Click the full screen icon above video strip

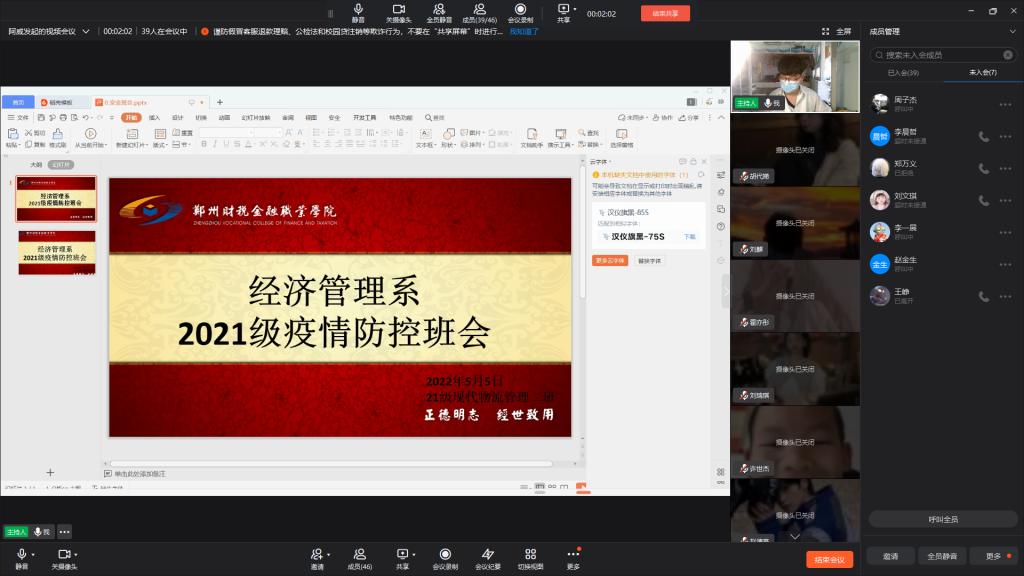(x=825, y=31)
